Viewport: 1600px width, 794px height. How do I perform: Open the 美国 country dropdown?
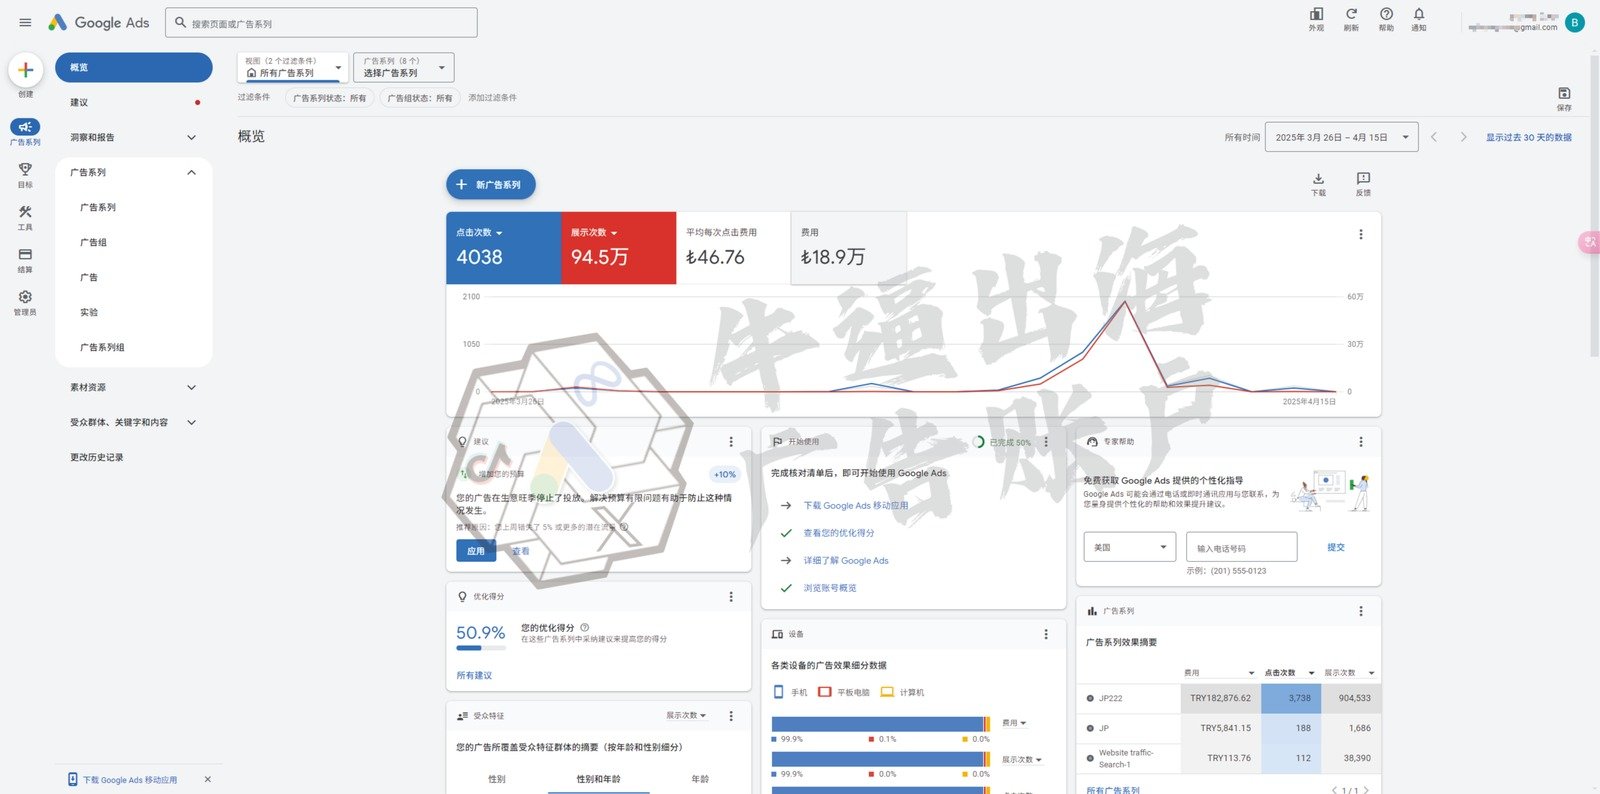1129,547
